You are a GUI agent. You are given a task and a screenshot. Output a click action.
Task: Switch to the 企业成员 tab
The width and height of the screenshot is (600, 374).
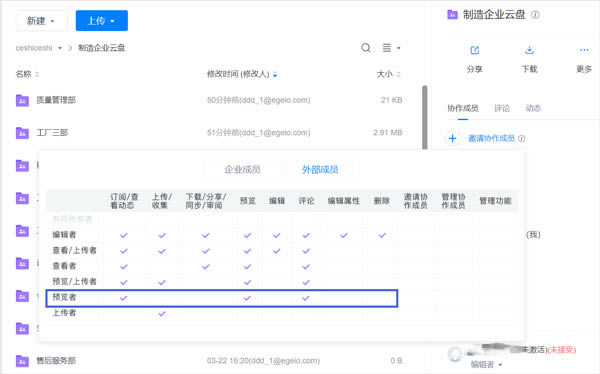pyautogui.click(x=243, y=170)
